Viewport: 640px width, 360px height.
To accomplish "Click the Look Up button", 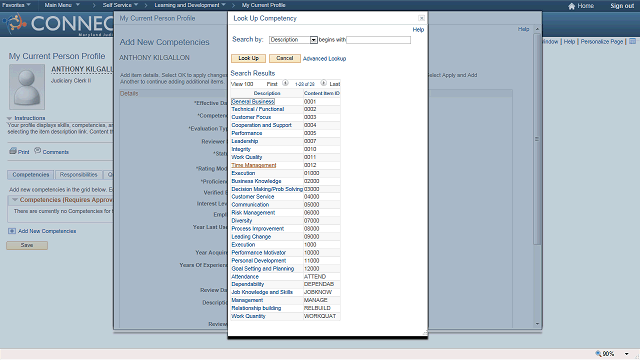I will (x=248, y=58).
